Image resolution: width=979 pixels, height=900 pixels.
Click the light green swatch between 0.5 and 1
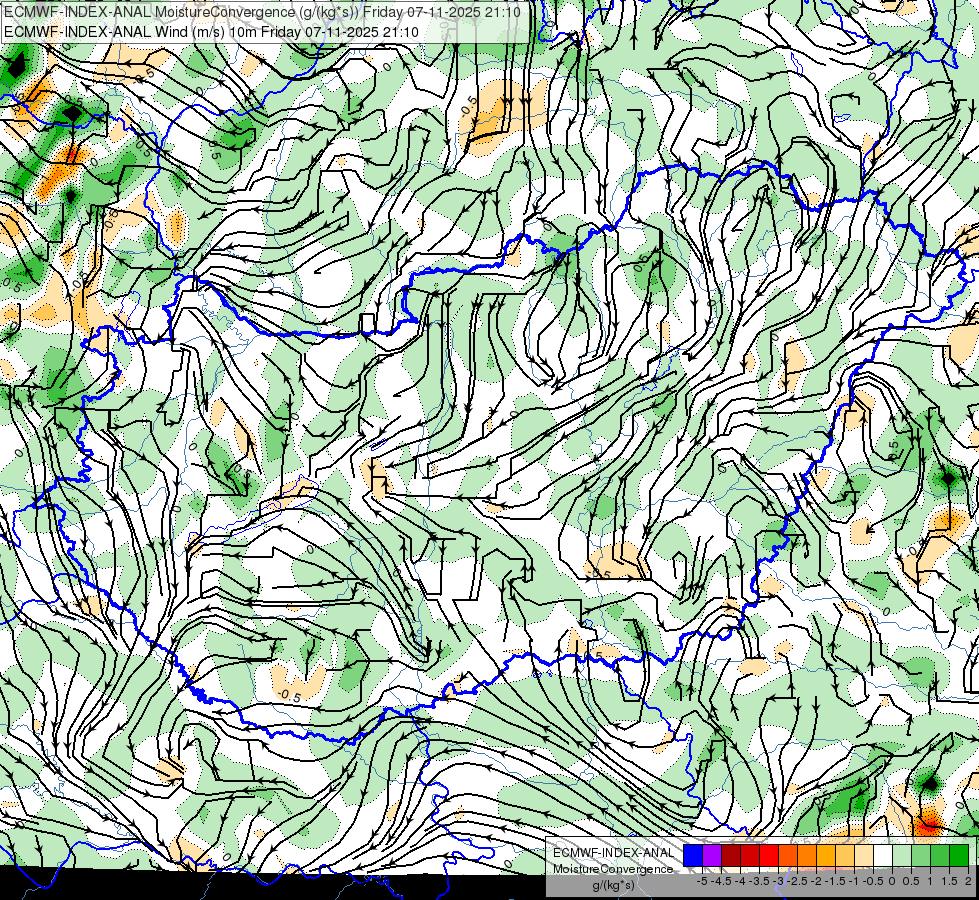tap(921, 856)
